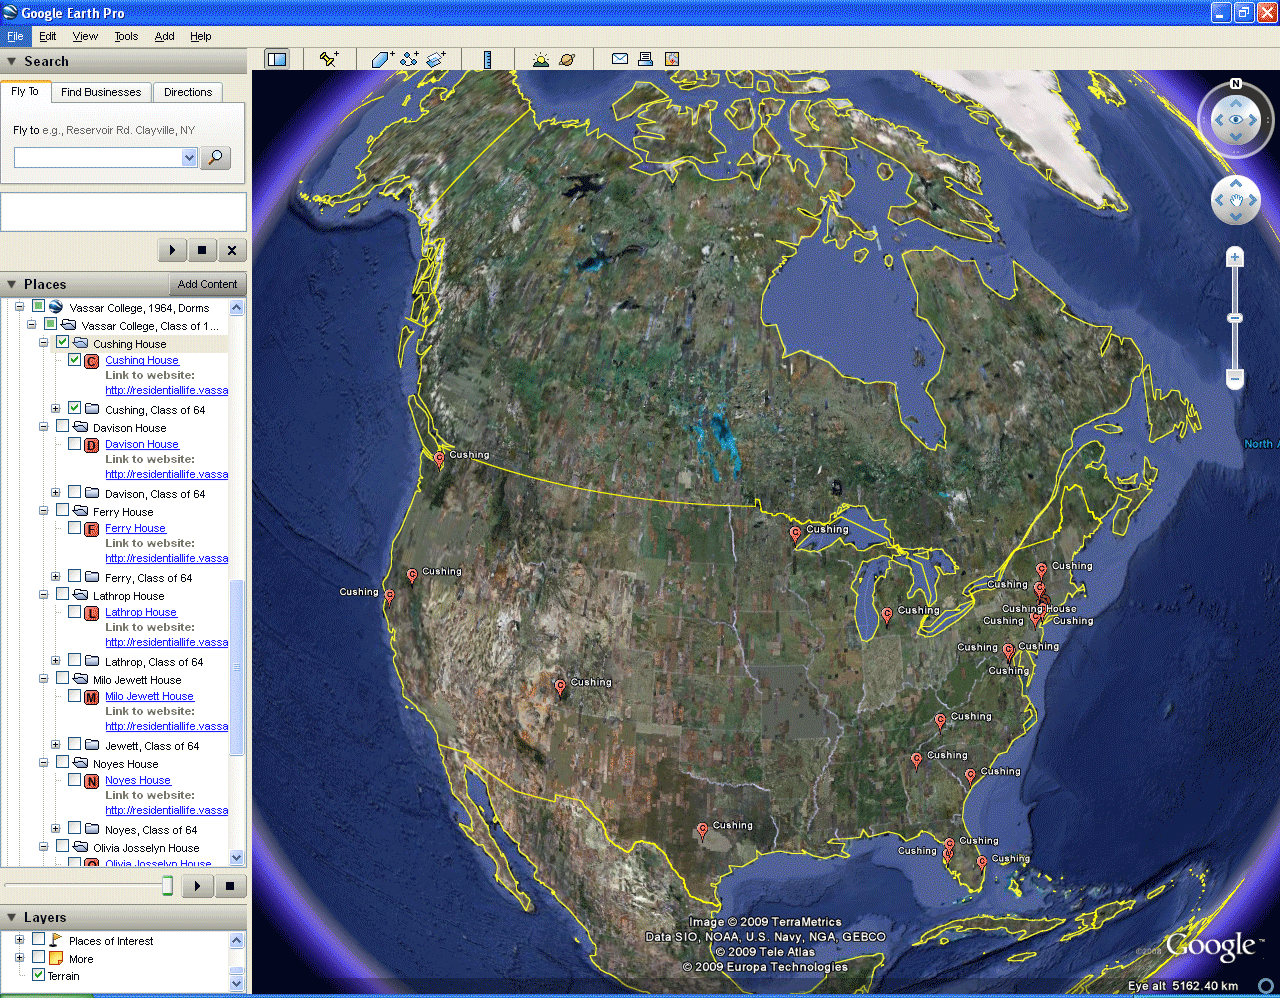1280x998 pixels.
Task: Enable the Davison House folder checkbox
Action: point(62,427)
